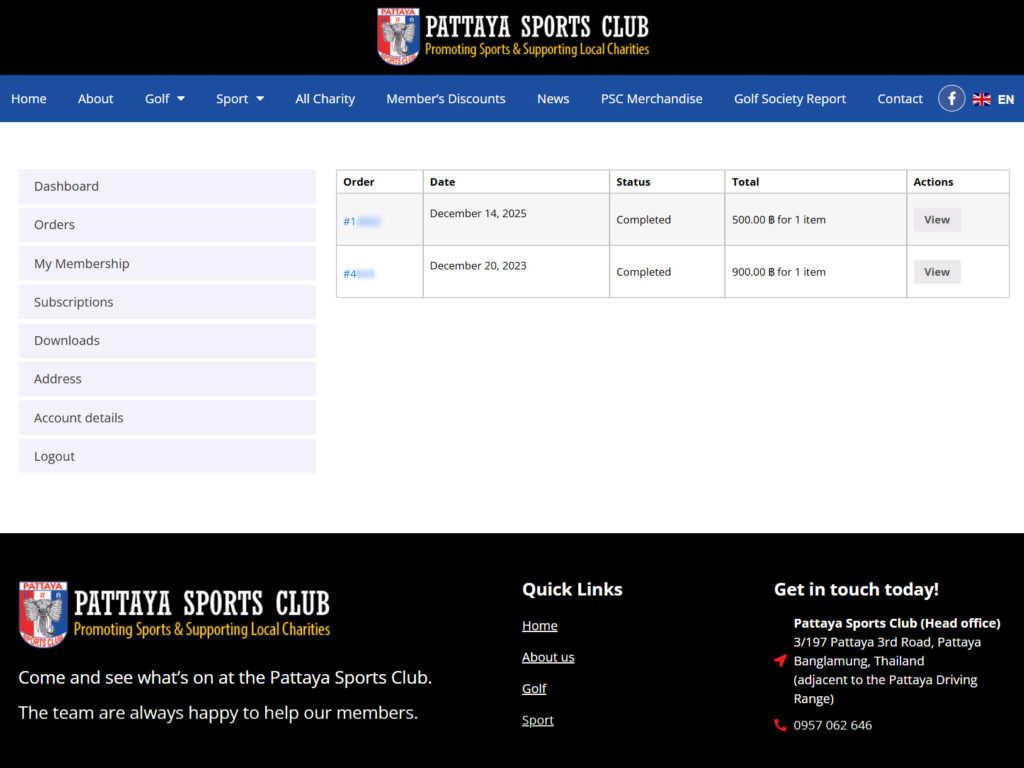The height and width of the screenshot is (768, 1024).
Task: View the December 14, 2025 order
Action: point(936,219)
